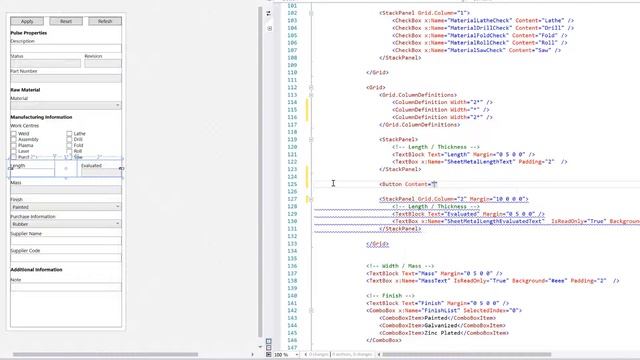Click line number 133 in the gutter
Viewport: 640px width, 360px height.
(x=292, y=244)
